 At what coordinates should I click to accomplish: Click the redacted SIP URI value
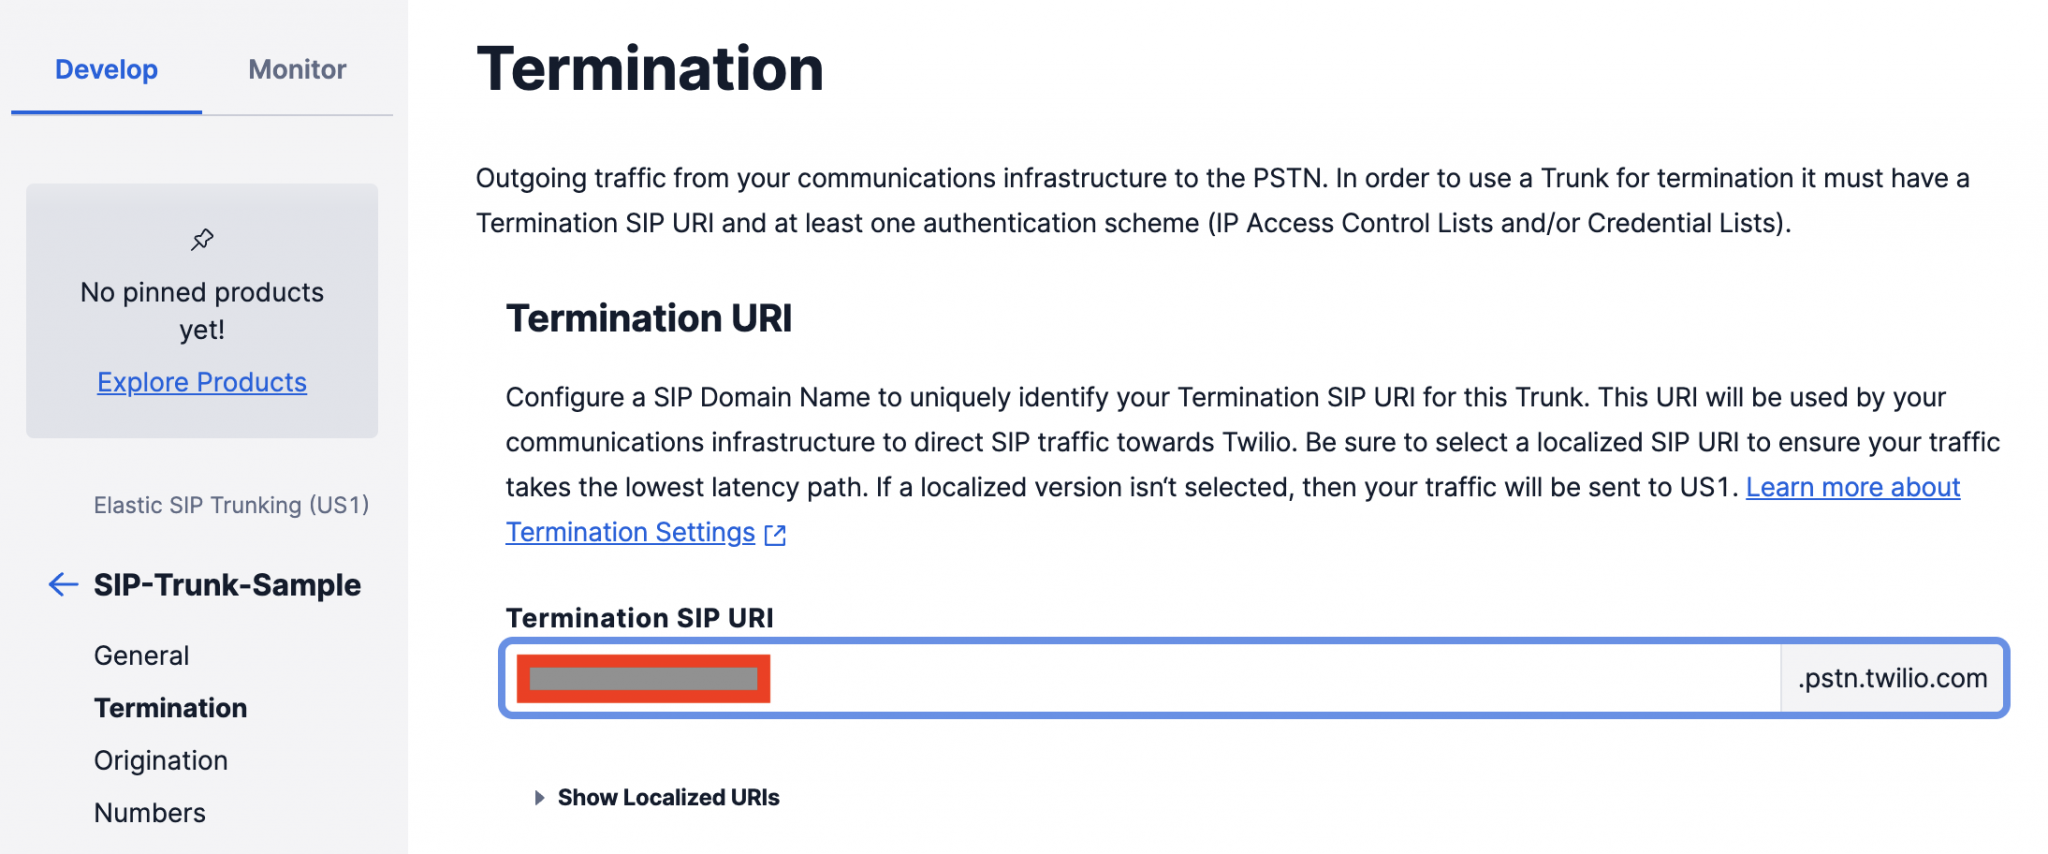click(643, 678)
